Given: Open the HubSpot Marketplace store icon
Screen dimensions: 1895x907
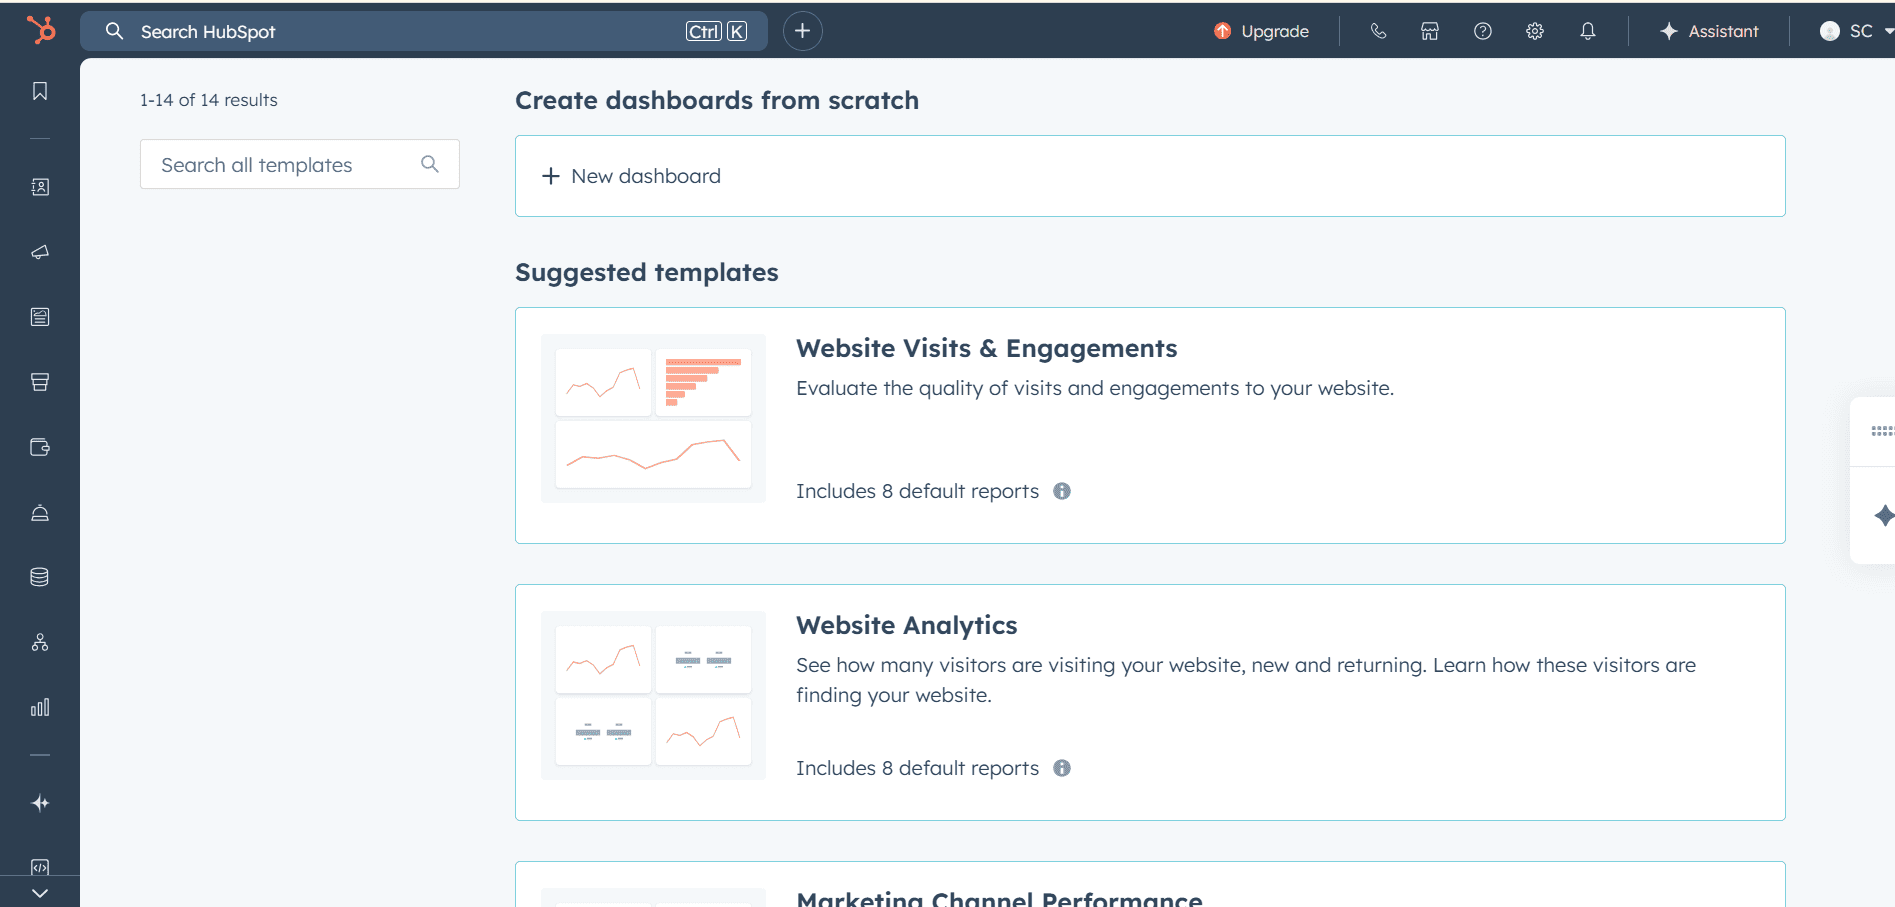Looking at the screenshot, I should (x=1429, y=31).
